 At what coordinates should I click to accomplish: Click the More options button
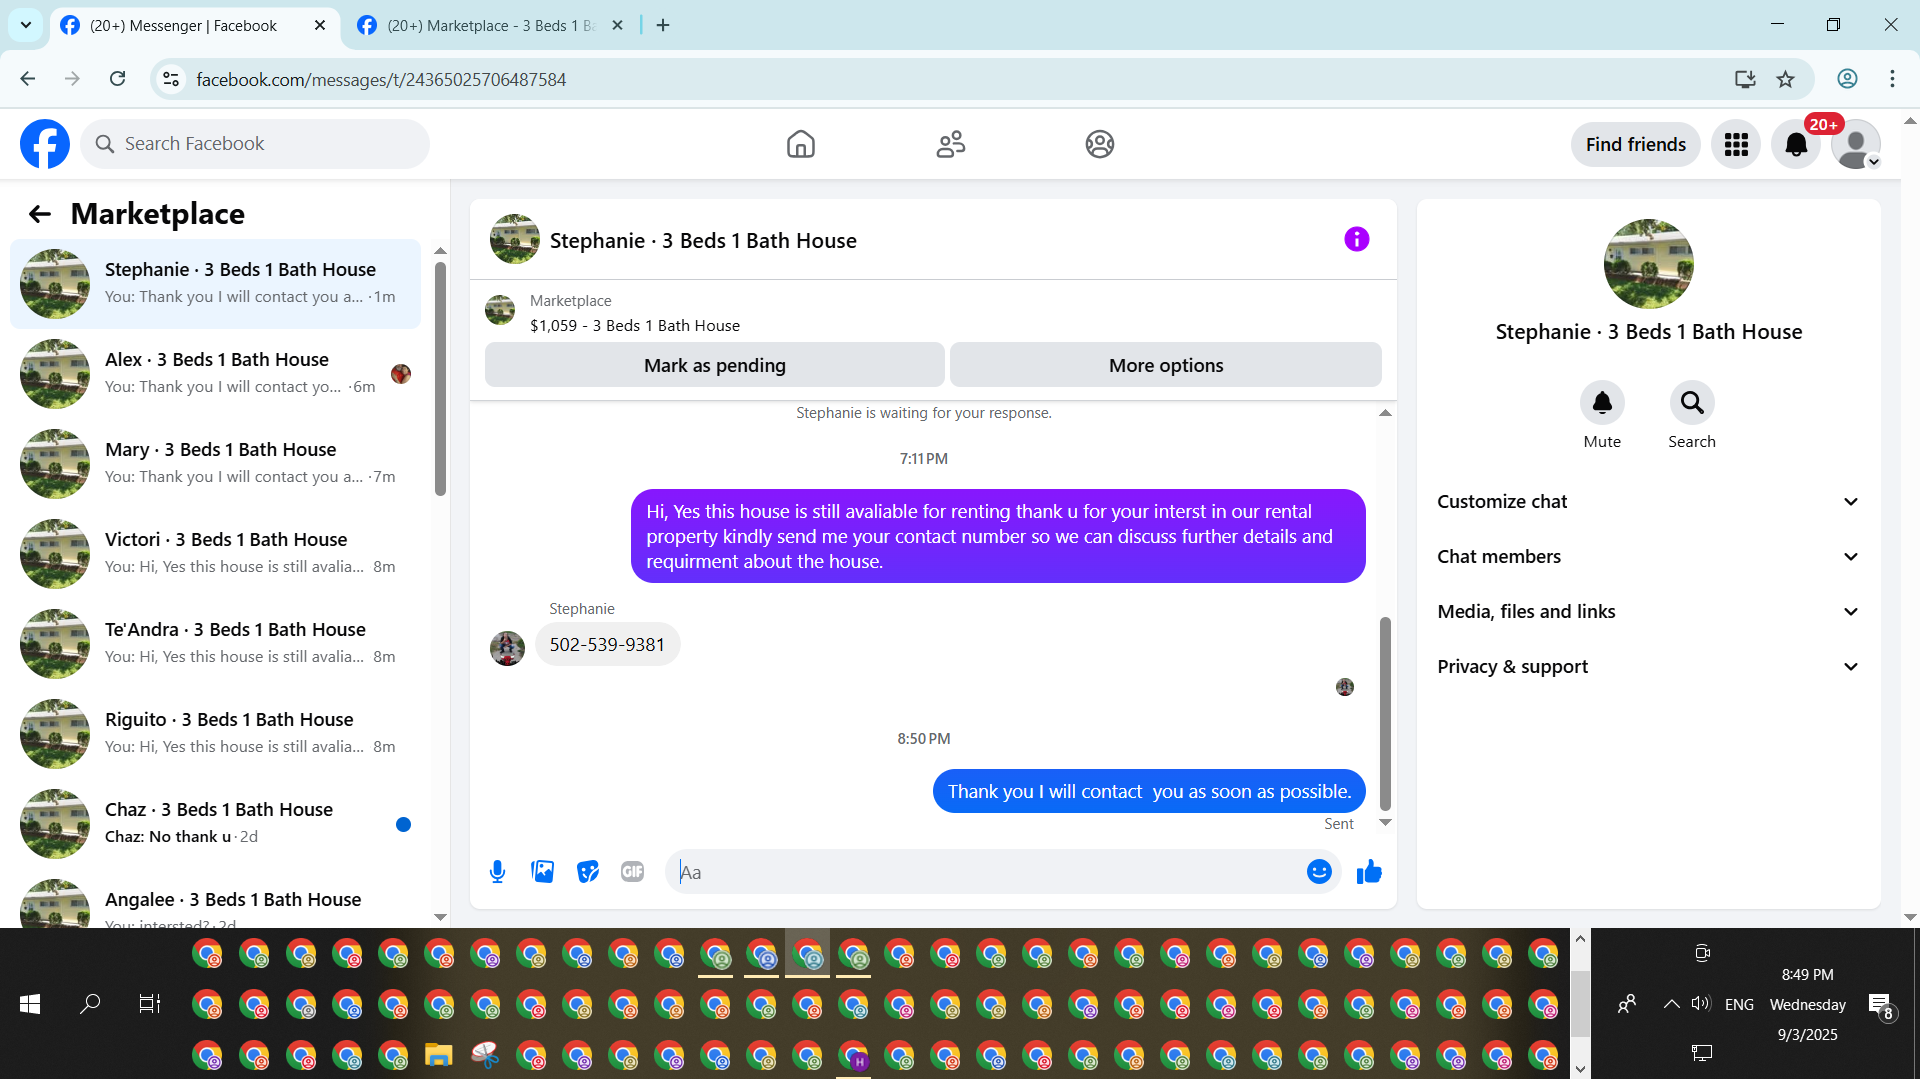pos(1166,365)
